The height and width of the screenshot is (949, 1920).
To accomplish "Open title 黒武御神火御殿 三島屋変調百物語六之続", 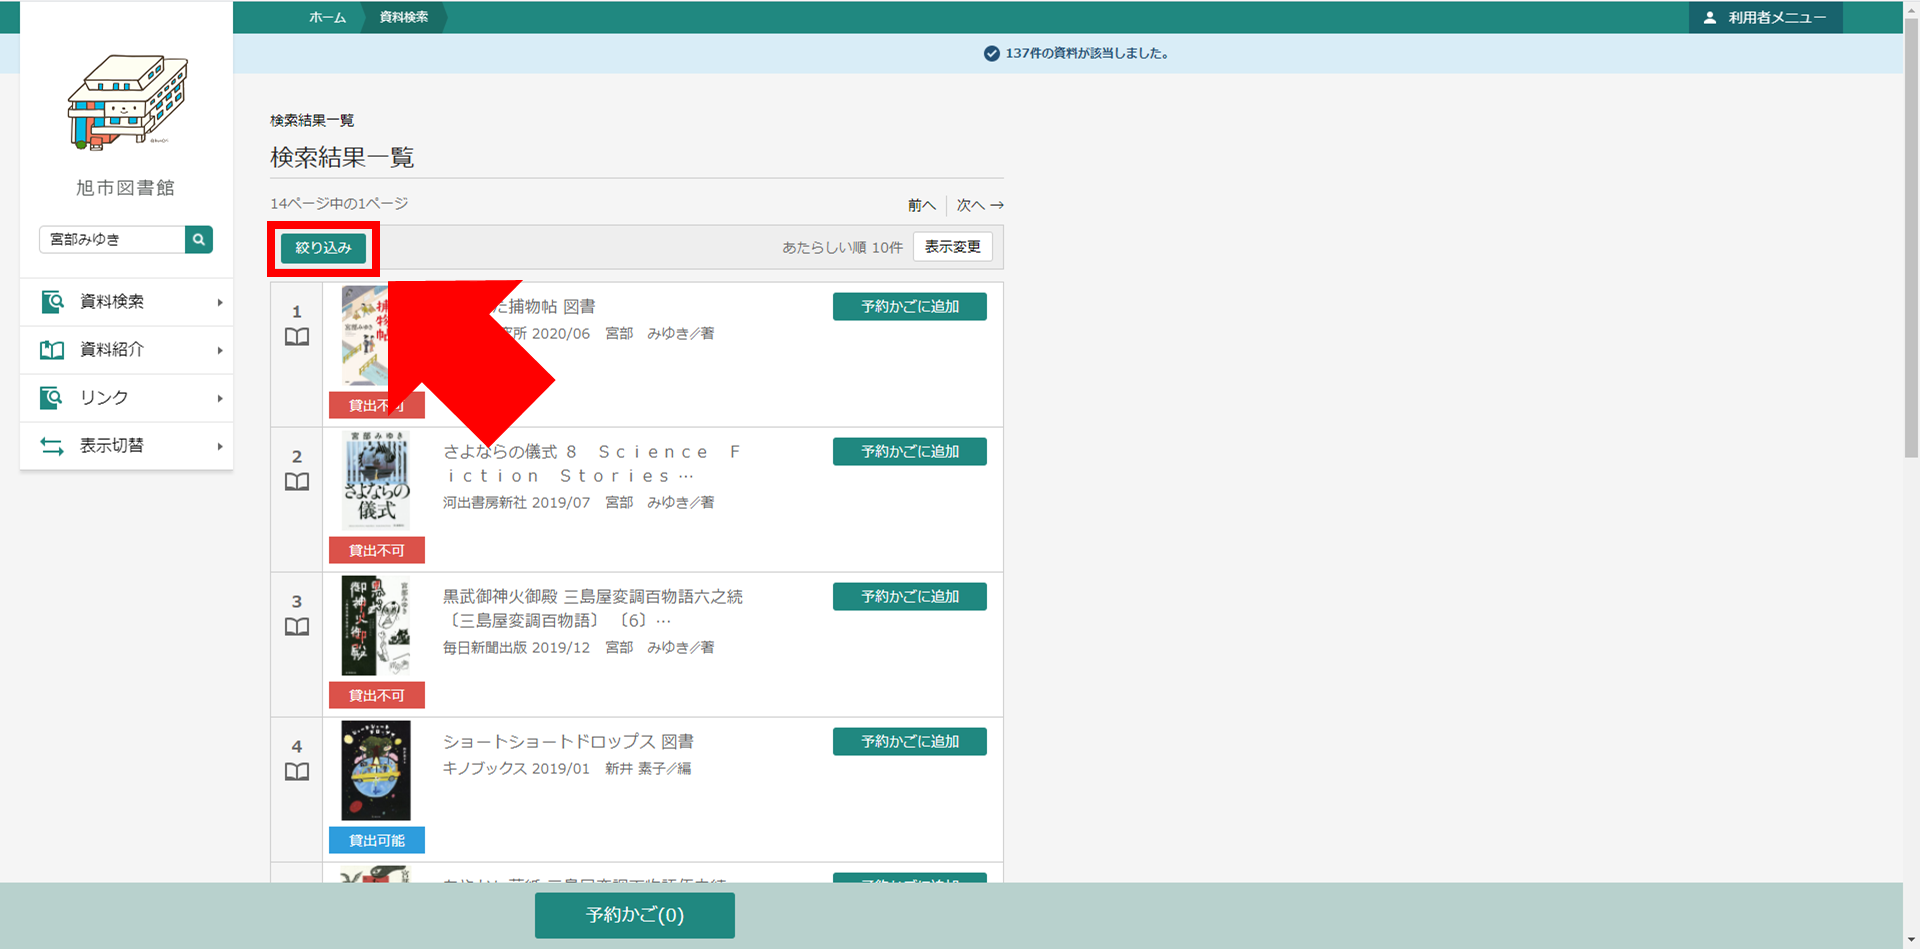I will [x=593, y=609].
